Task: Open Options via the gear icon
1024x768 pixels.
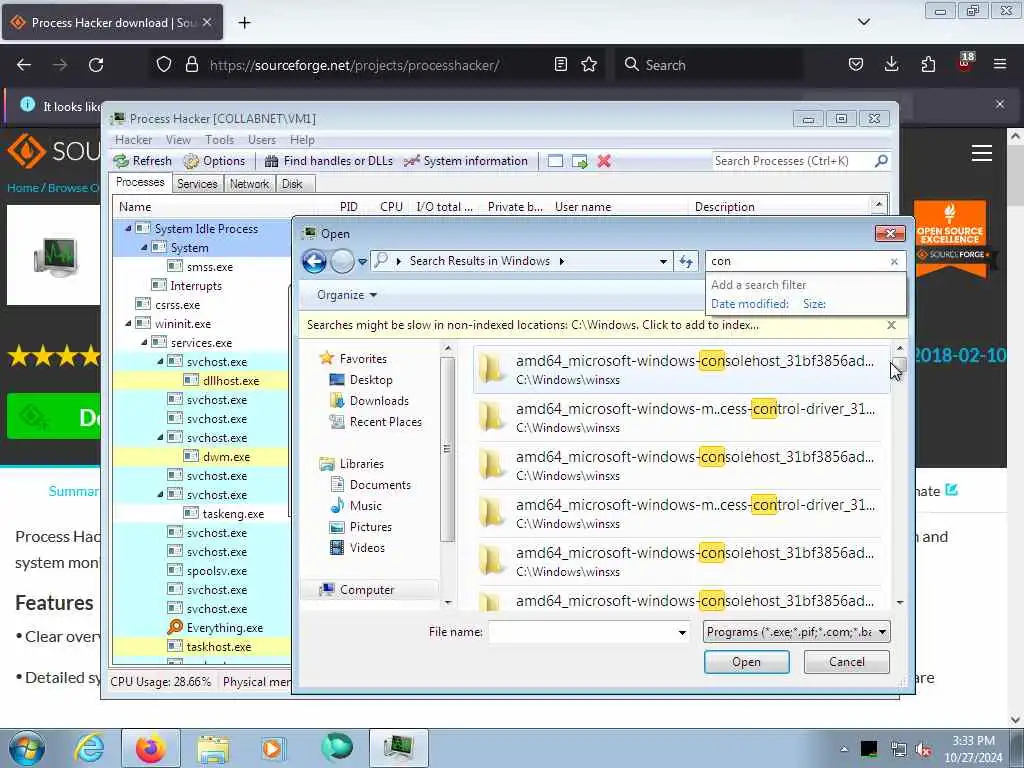Action: [191, 161]
